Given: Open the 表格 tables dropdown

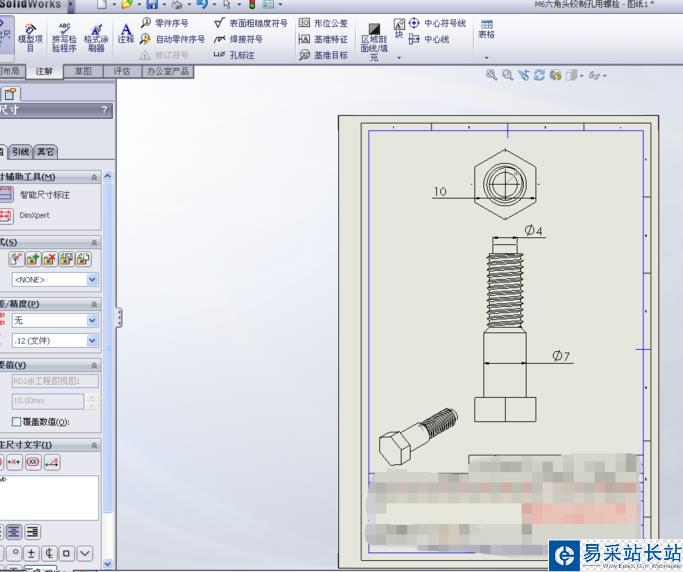Looking at the screenshot, I should tap(486, 57).
